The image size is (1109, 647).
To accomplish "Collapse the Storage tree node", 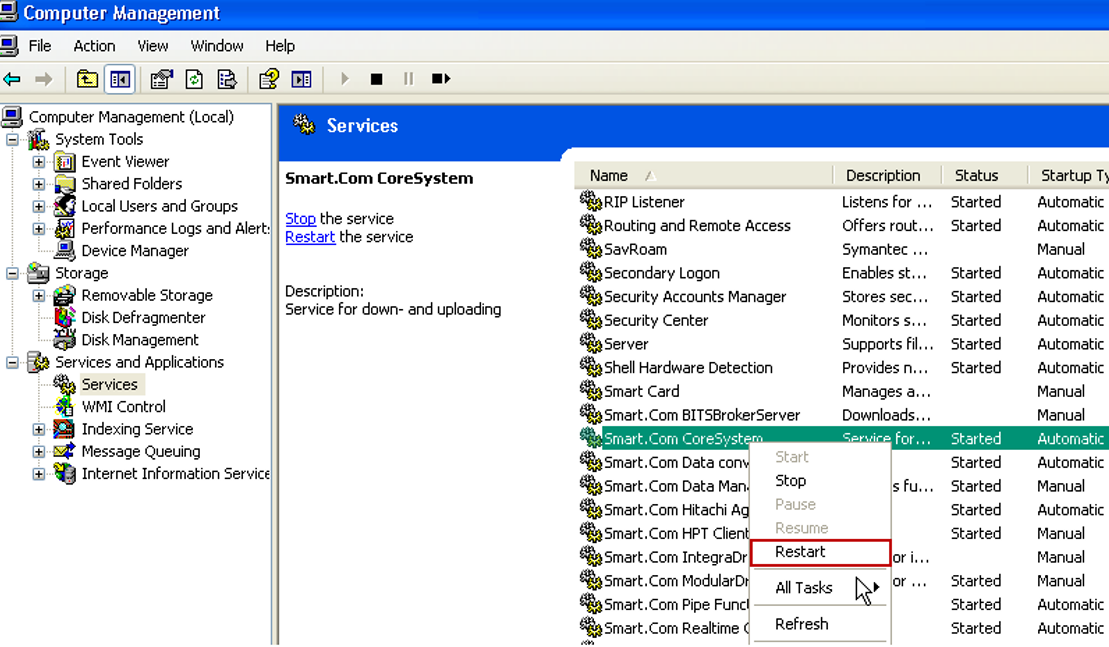I will (13, 273).
